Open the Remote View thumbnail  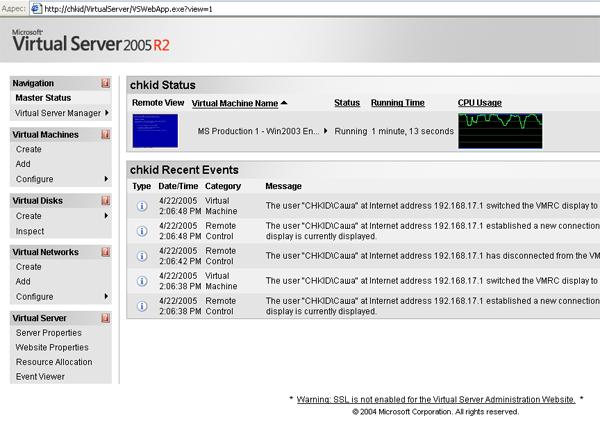[x=155, y=131]
